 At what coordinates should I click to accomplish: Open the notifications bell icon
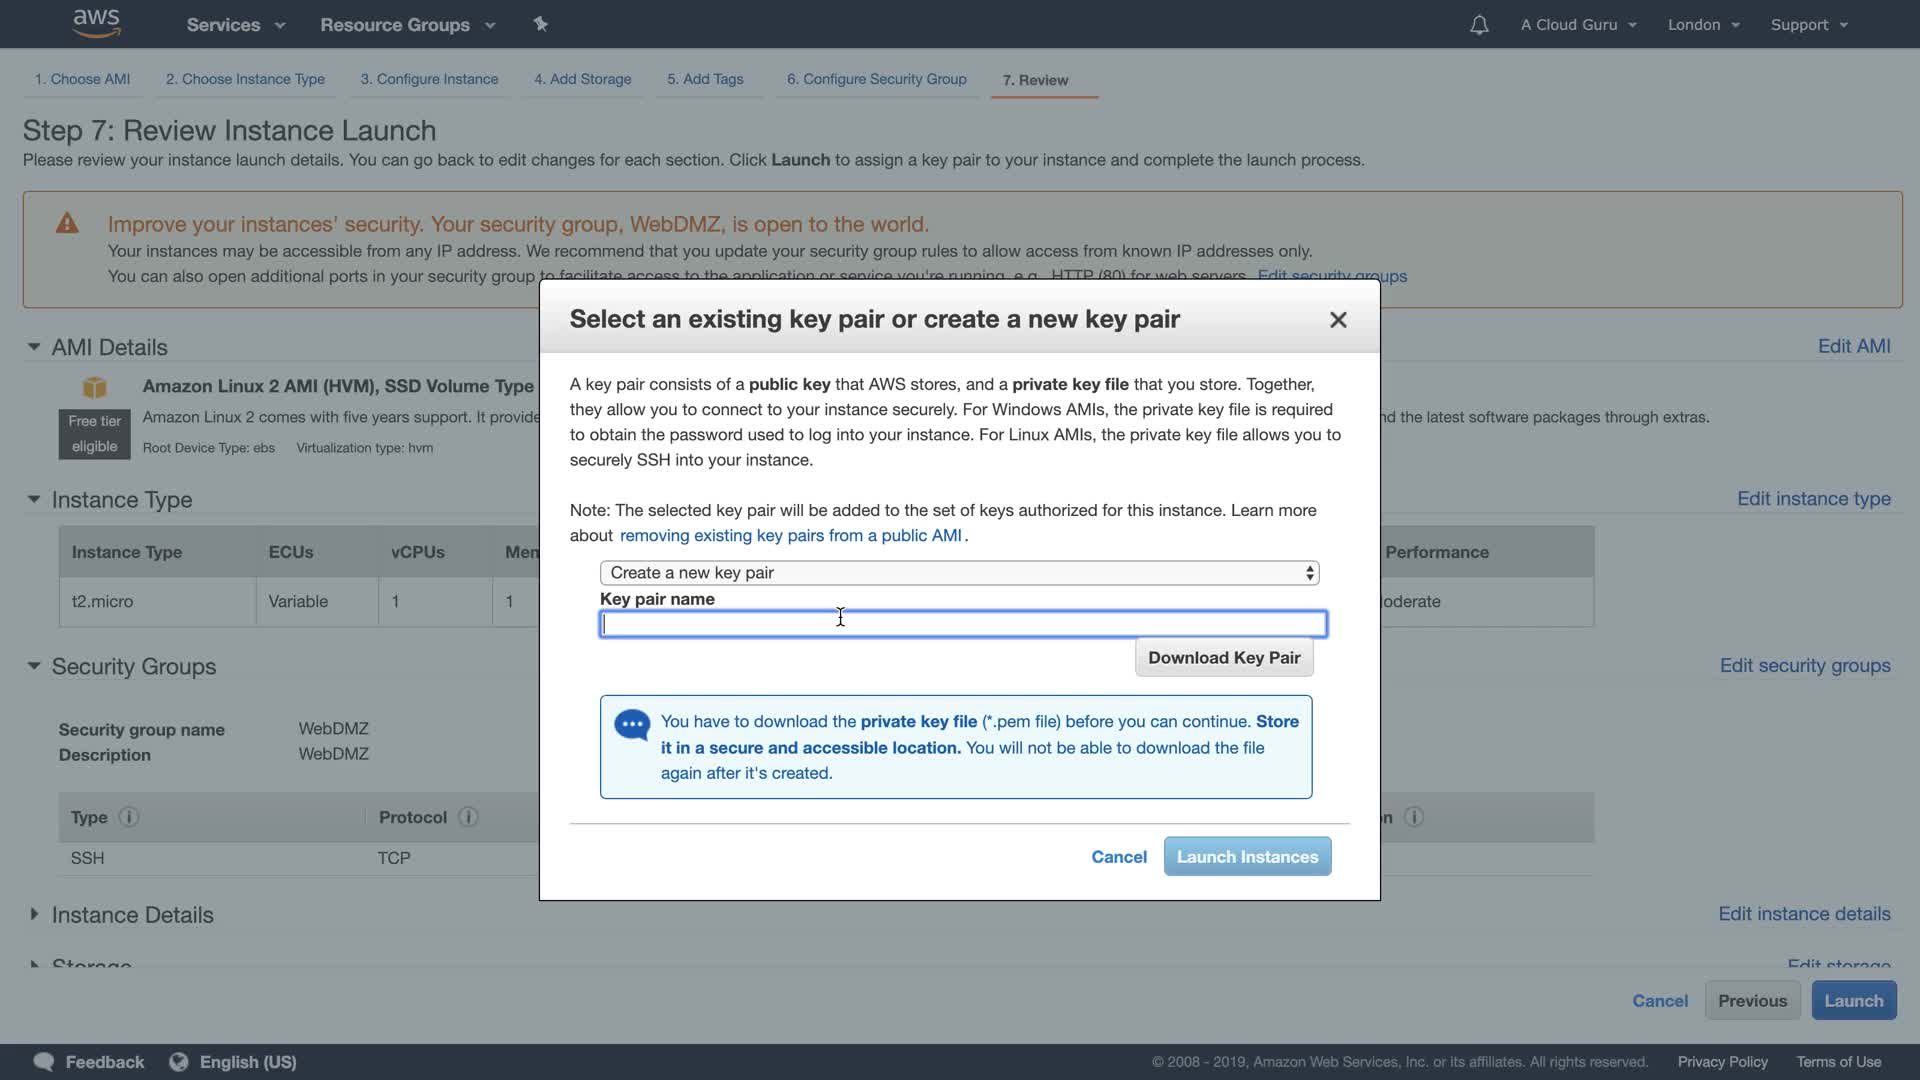(1478, 25)
